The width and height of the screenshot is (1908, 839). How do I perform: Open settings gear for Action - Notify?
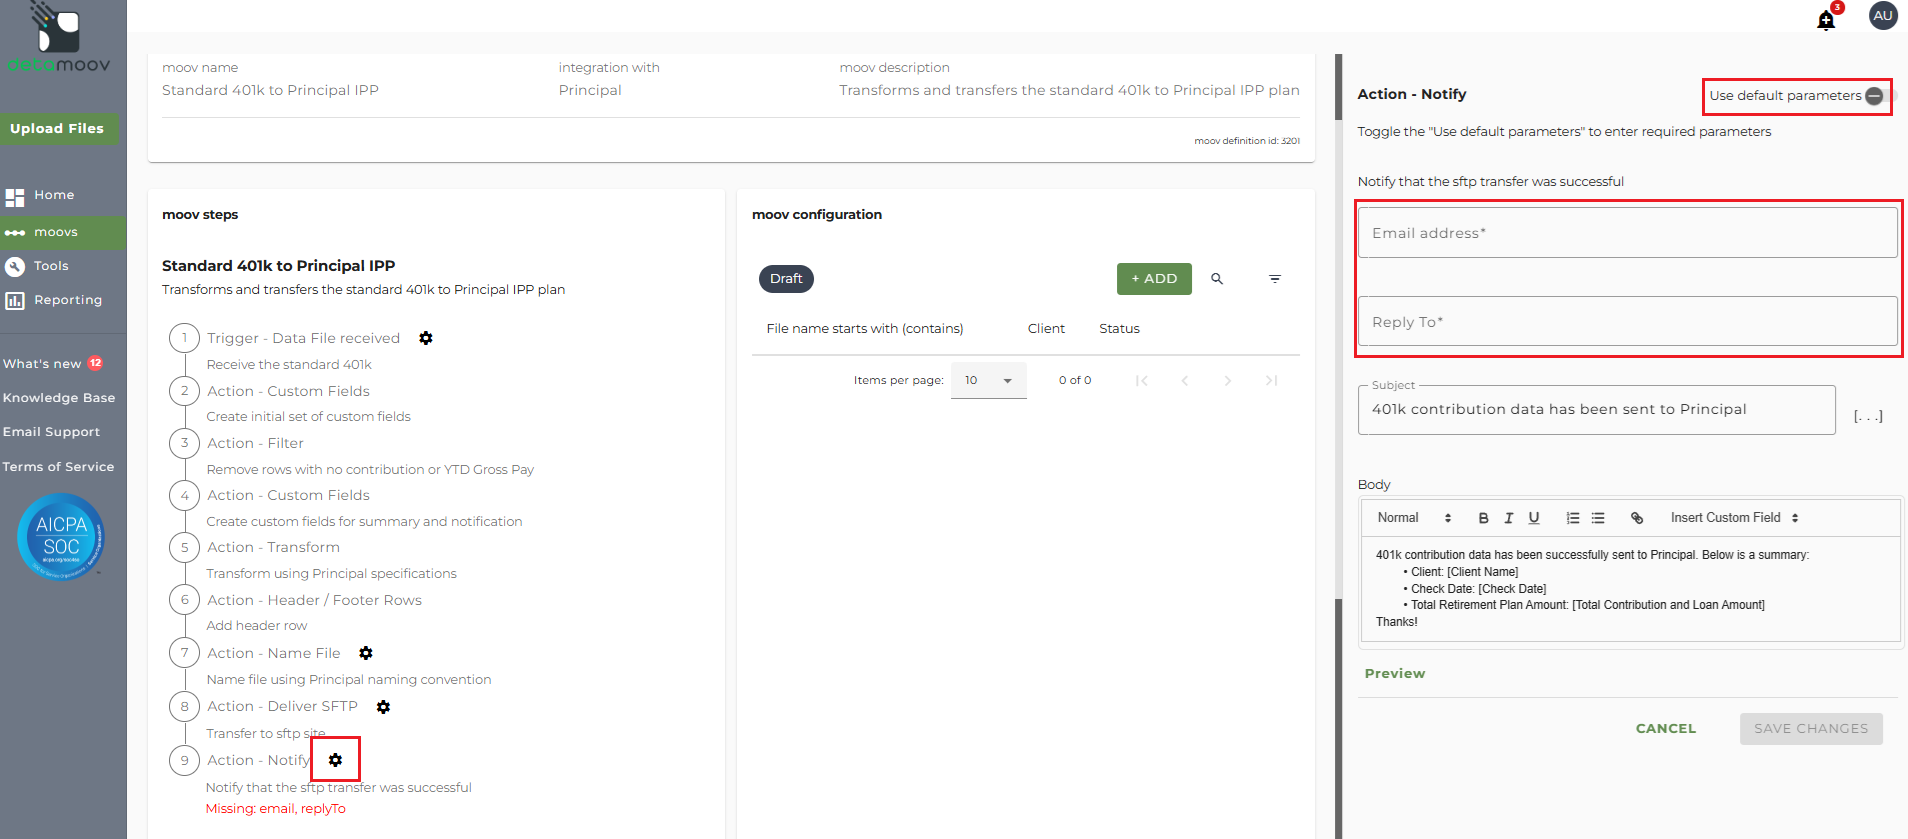tap(335, 760)
